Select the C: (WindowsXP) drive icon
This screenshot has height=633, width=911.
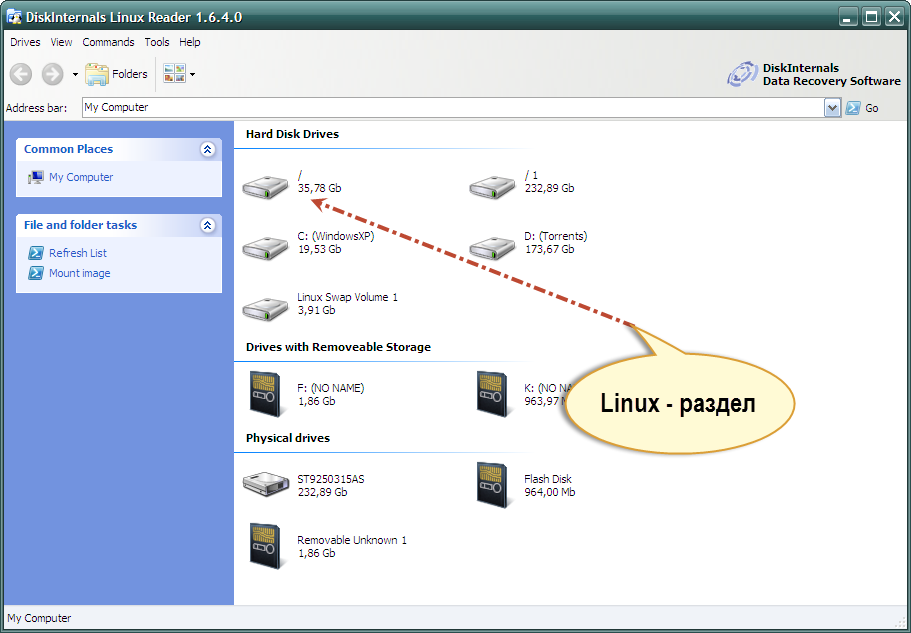(x=265, y=246)
